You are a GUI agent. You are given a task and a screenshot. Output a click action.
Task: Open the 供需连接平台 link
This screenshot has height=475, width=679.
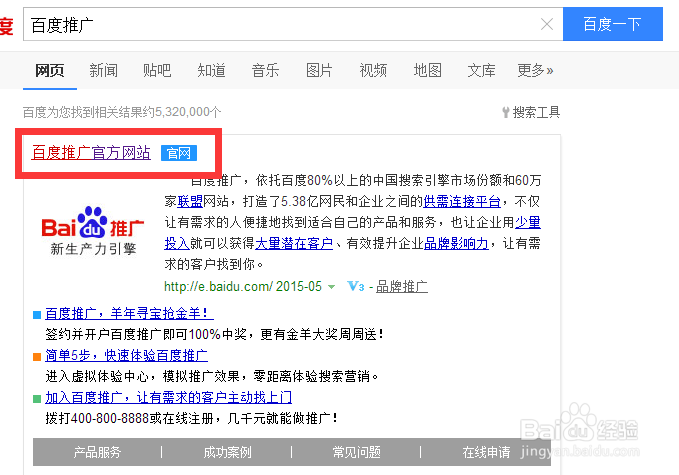(462, 201)
